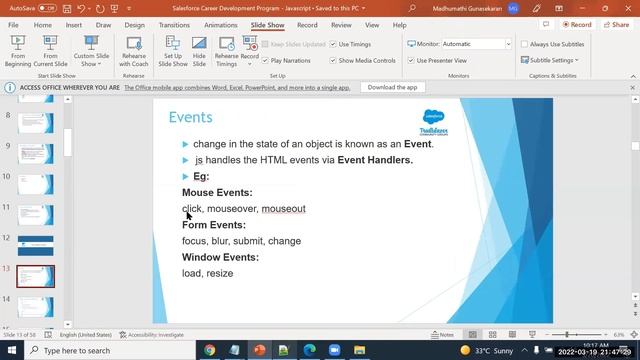Click the slide title Events
This screenshot has height=360, width=640.
(191, 117)
